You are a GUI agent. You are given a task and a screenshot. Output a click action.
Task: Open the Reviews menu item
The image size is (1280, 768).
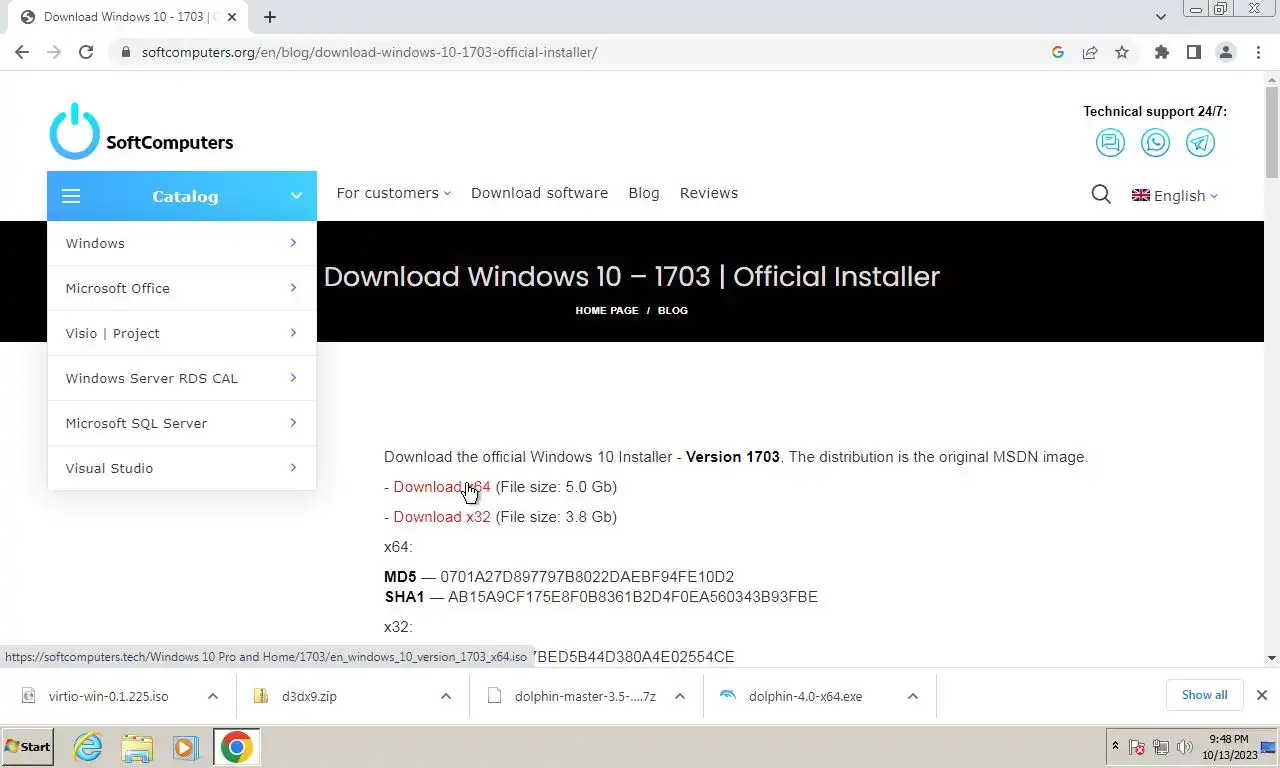[x=709, y=193]
